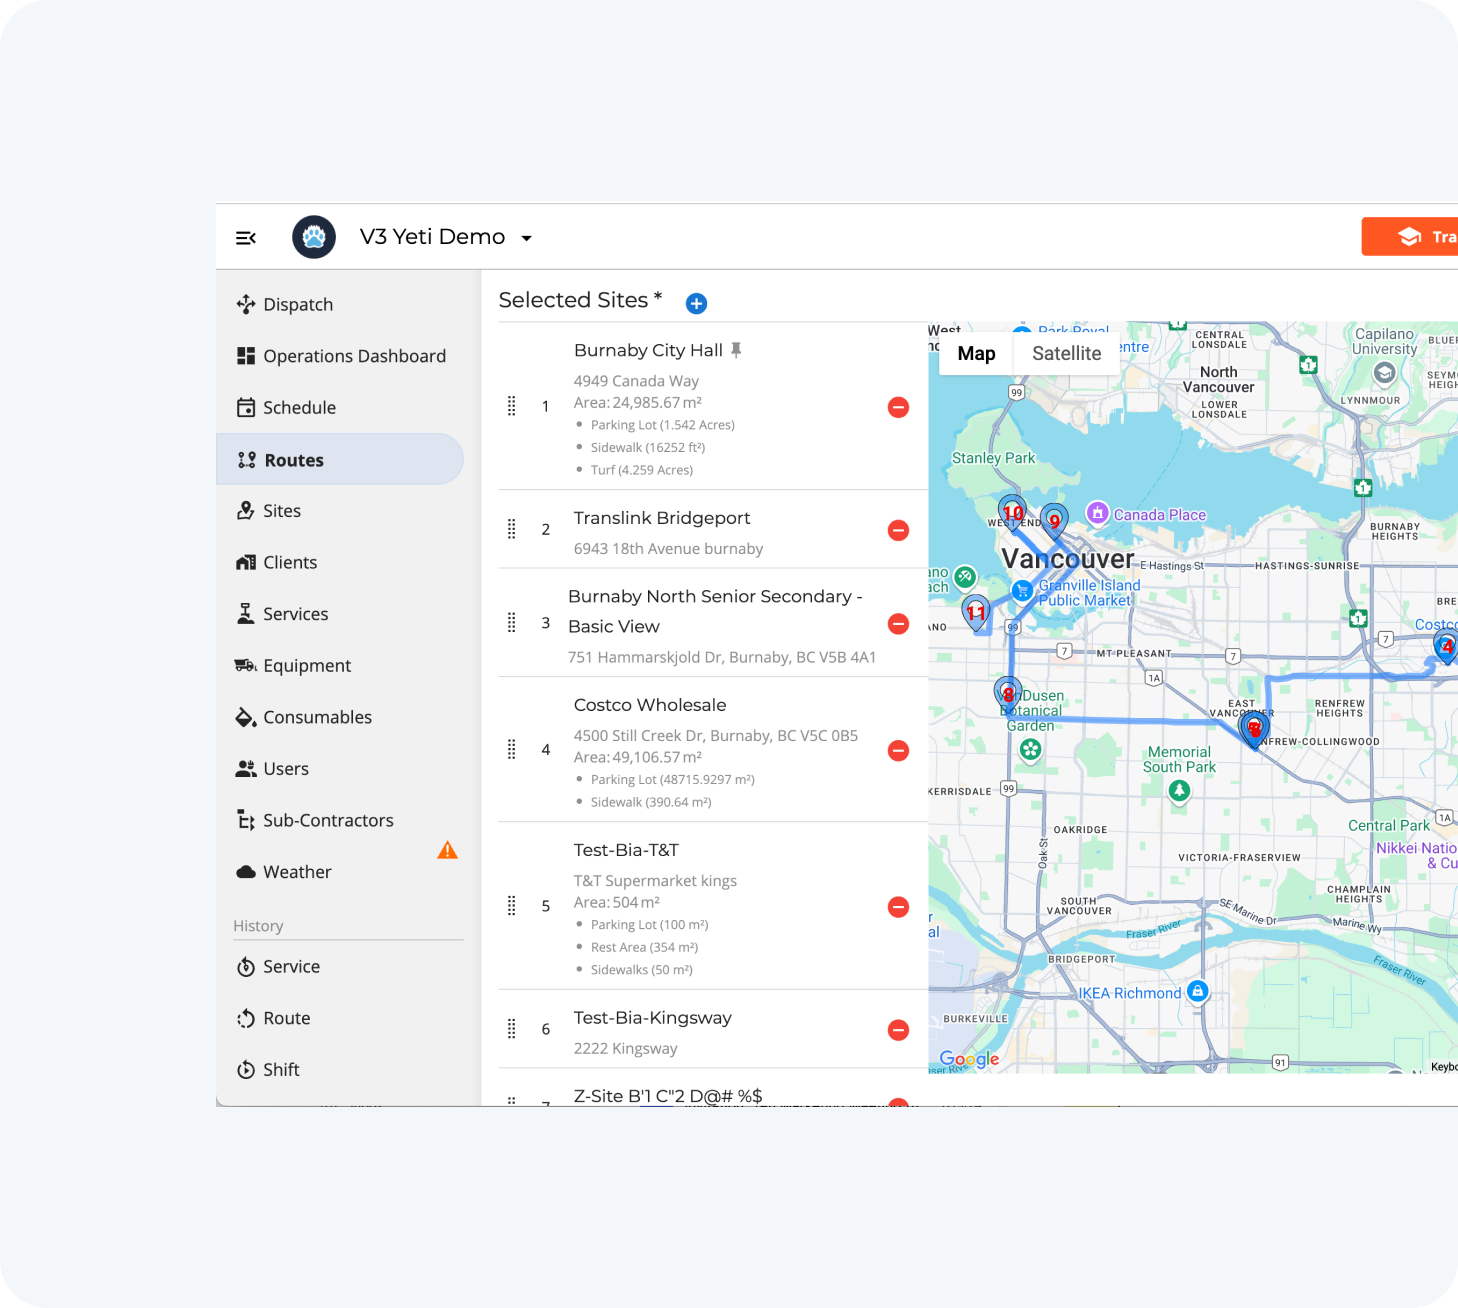Select Burnaby City Hall site title
The height and width of the screenshot is (1308, 1458).
click(x=648, y=350)
